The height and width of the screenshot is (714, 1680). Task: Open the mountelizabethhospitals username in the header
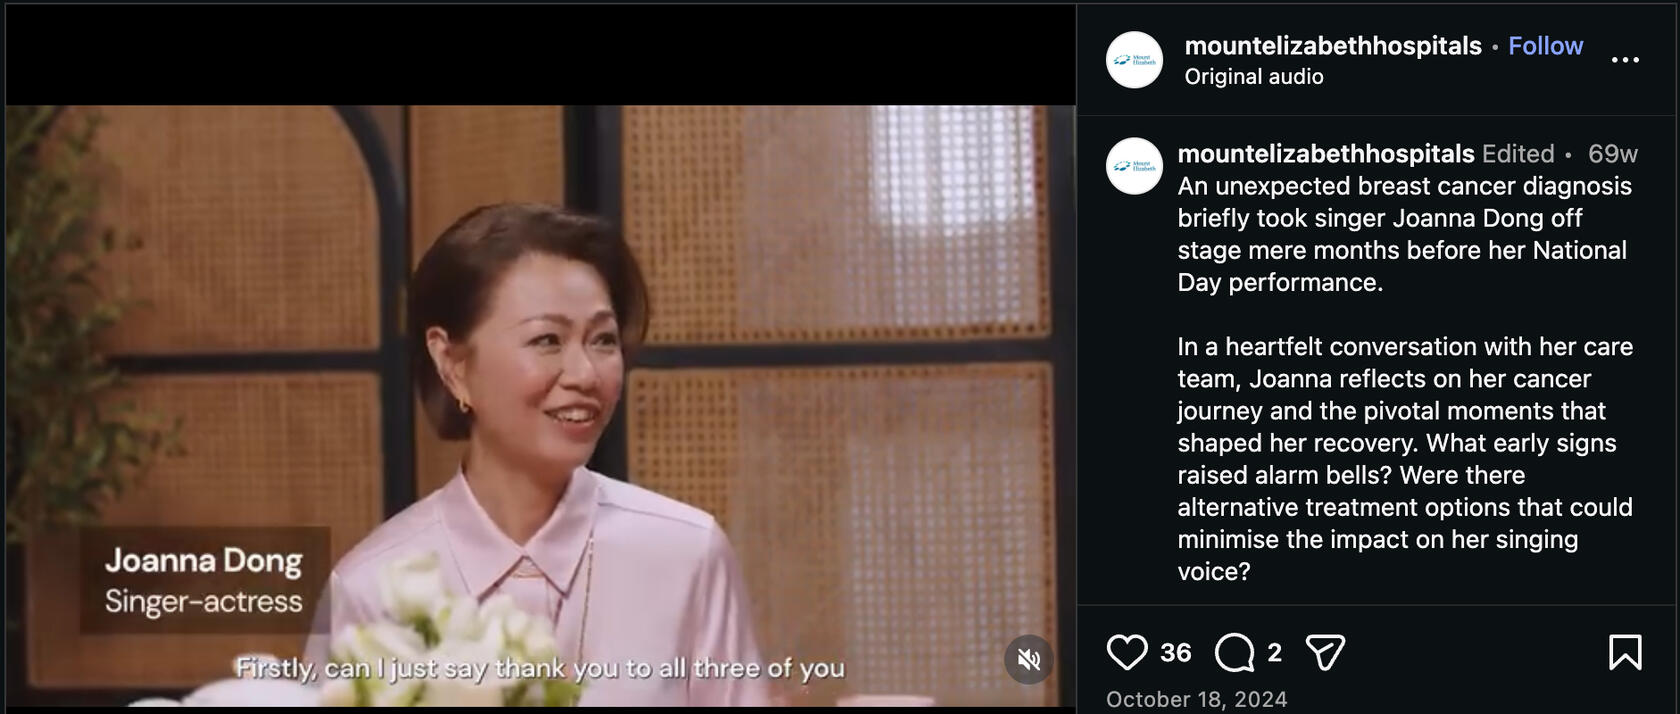coord(1333,46)
